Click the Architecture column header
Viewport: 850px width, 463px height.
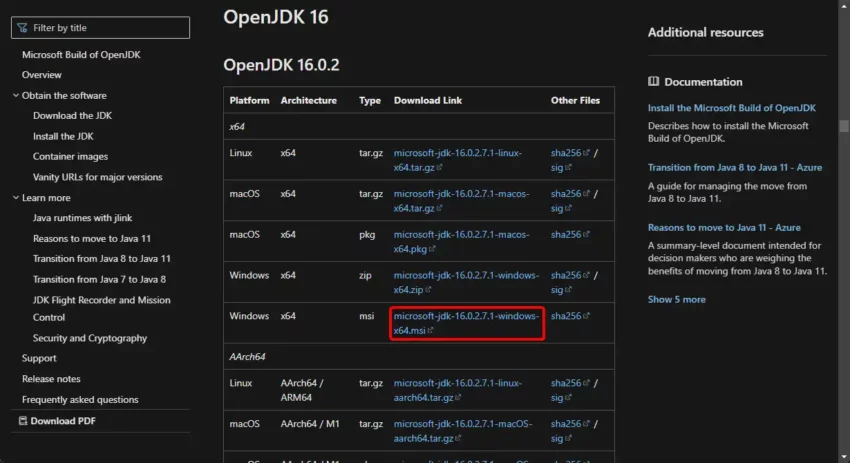(308, 100)
